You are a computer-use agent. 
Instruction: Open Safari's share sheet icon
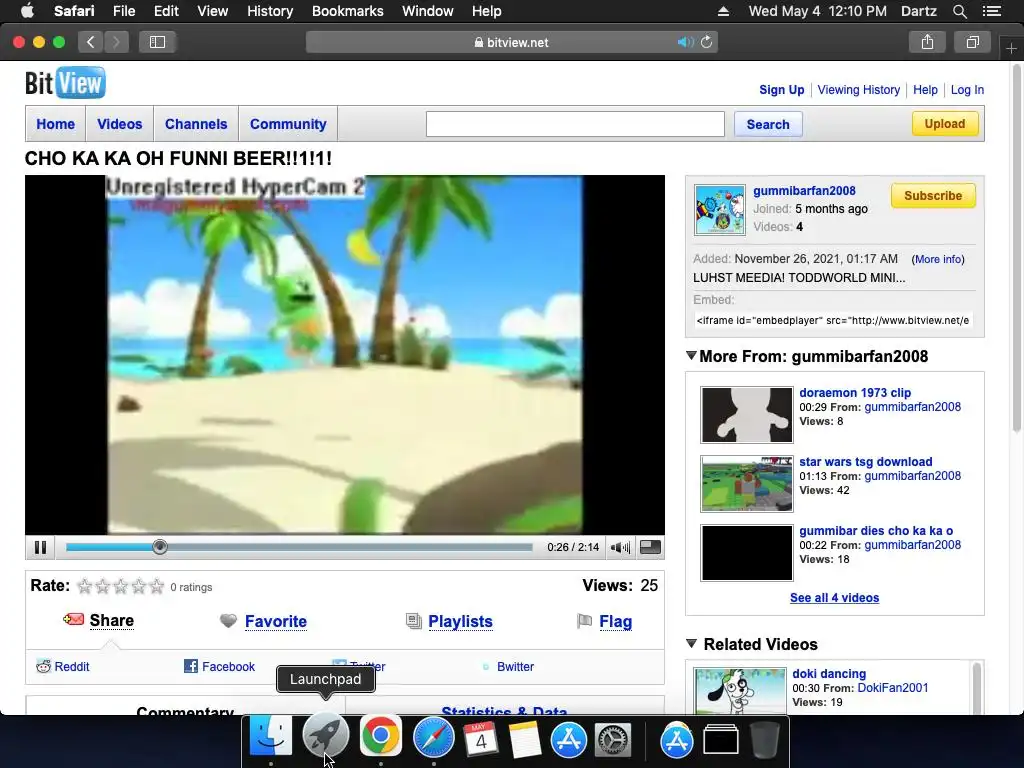(x=927, y=42)
